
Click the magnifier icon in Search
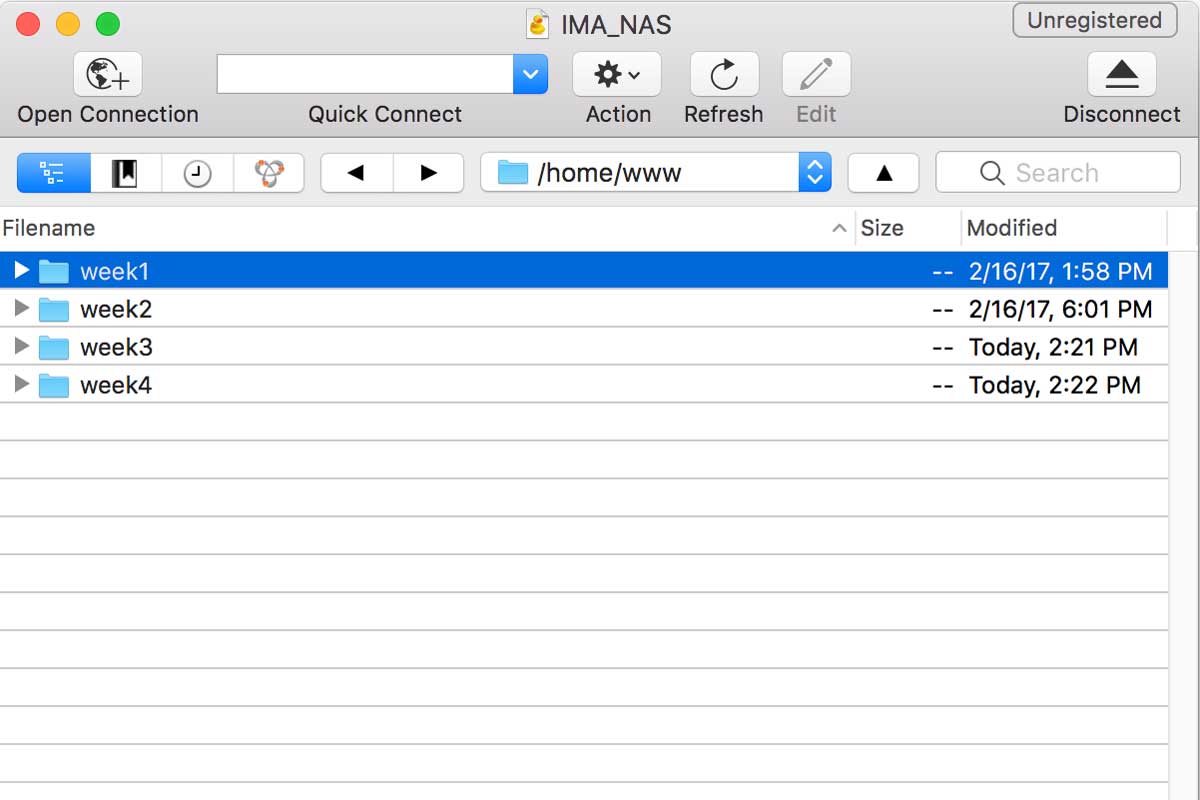pyautogui.click(x=992, y=174)
